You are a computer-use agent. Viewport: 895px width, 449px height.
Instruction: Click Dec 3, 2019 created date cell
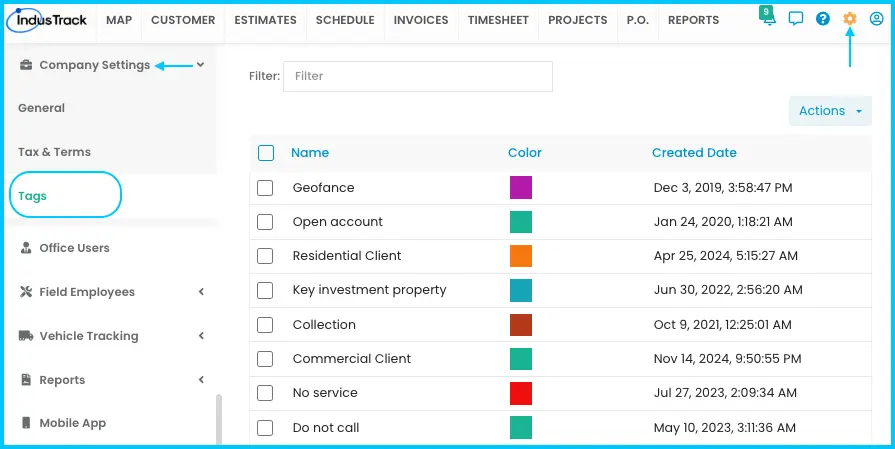click(x=723, y=188)
